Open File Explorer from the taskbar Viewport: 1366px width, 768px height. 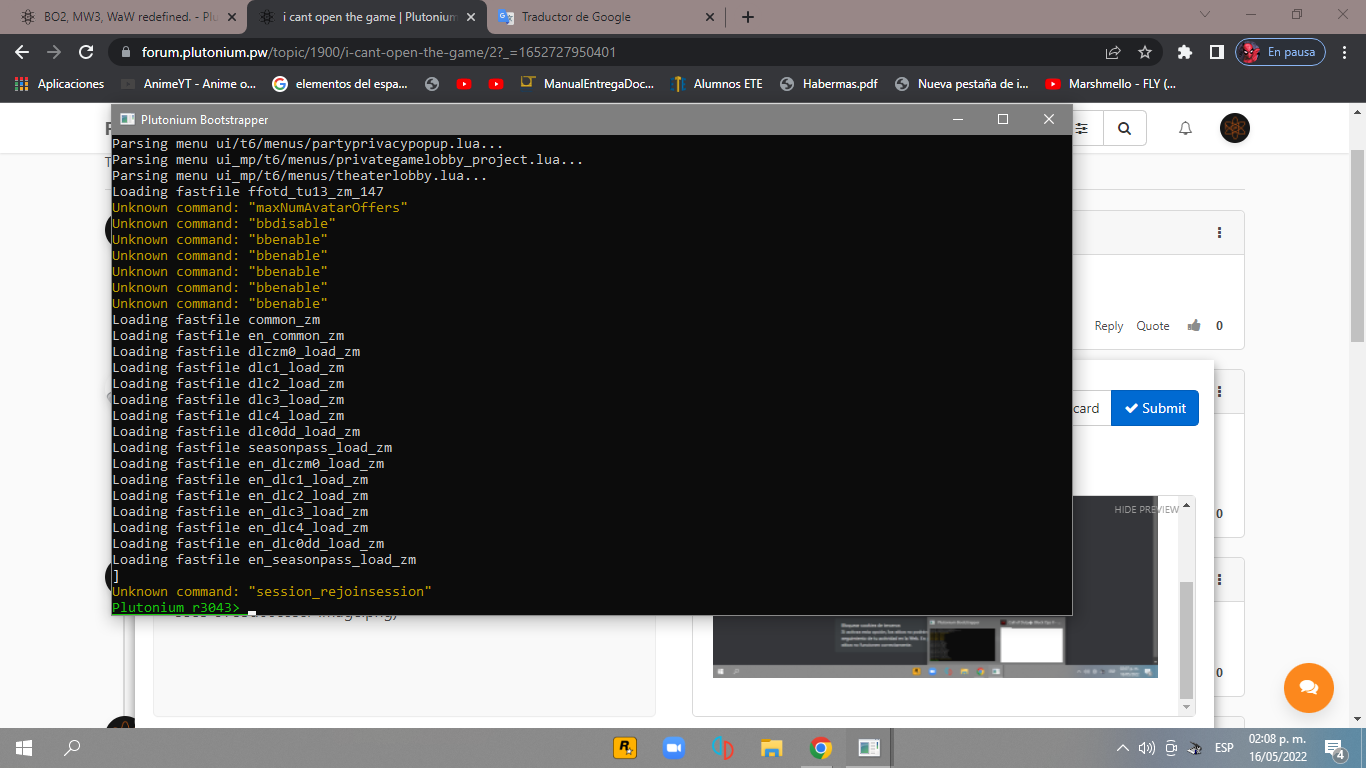tap(771, 747)
